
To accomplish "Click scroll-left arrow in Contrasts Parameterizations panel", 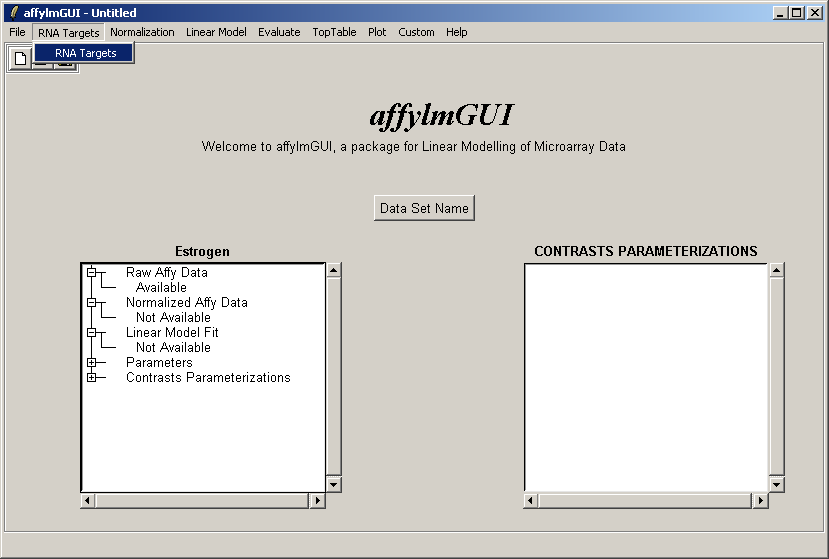I will point(531,500).
